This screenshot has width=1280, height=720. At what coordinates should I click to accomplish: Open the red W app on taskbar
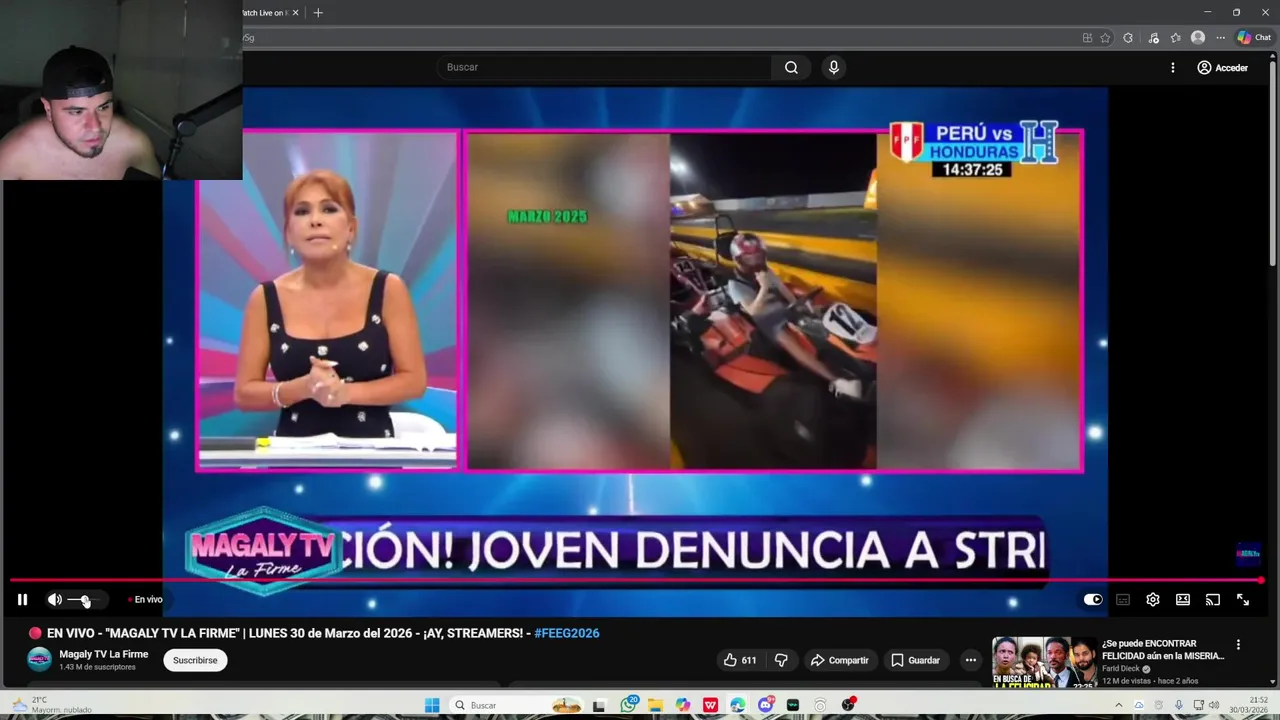coord(710,705)
